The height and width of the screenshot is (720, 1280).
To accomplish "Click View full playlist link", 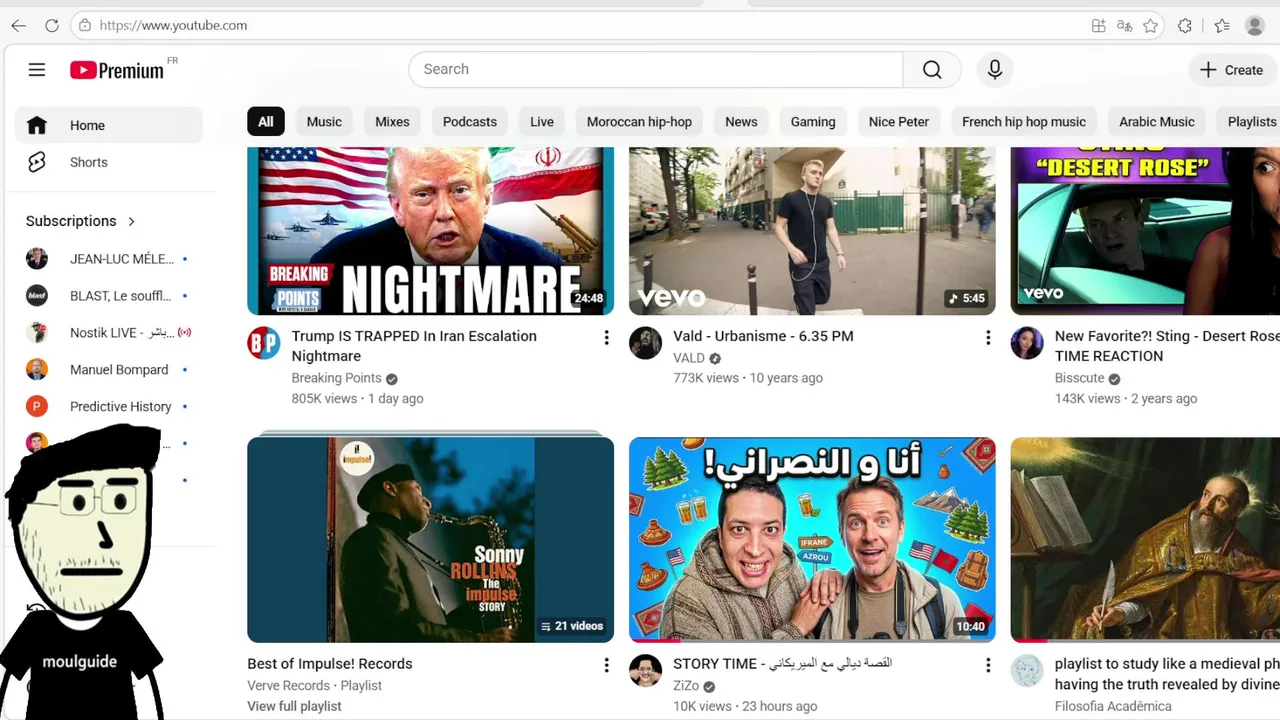I will 294,706.
